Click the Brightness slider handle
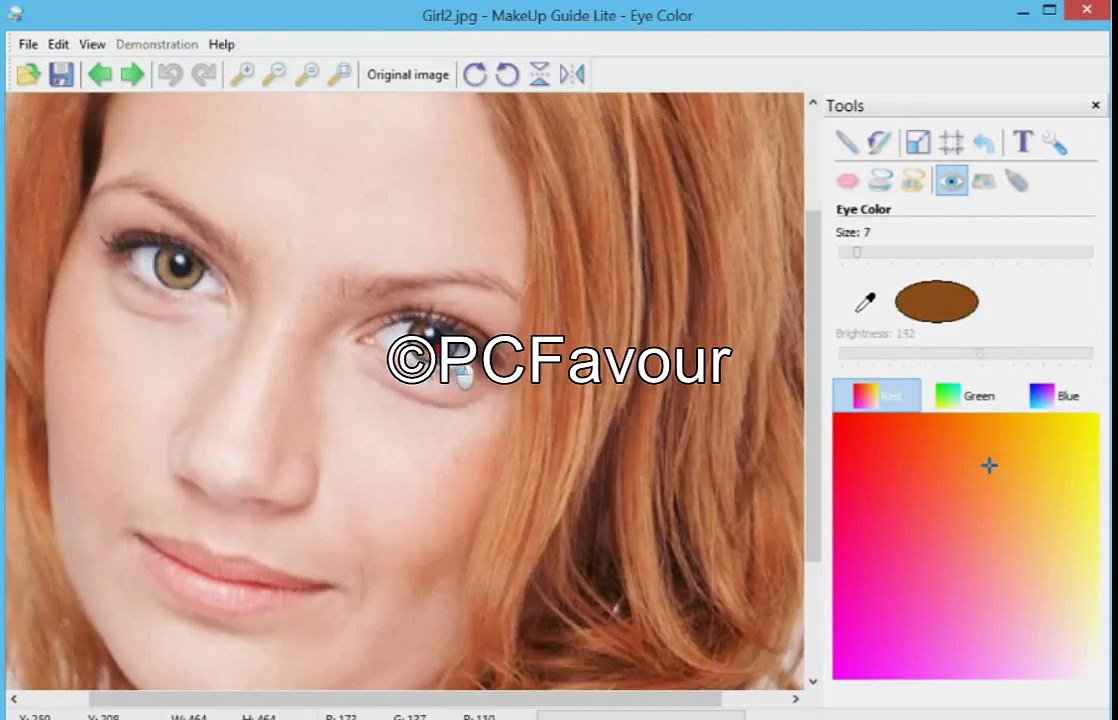This screenshot has height=720, width=1118. 980,353
